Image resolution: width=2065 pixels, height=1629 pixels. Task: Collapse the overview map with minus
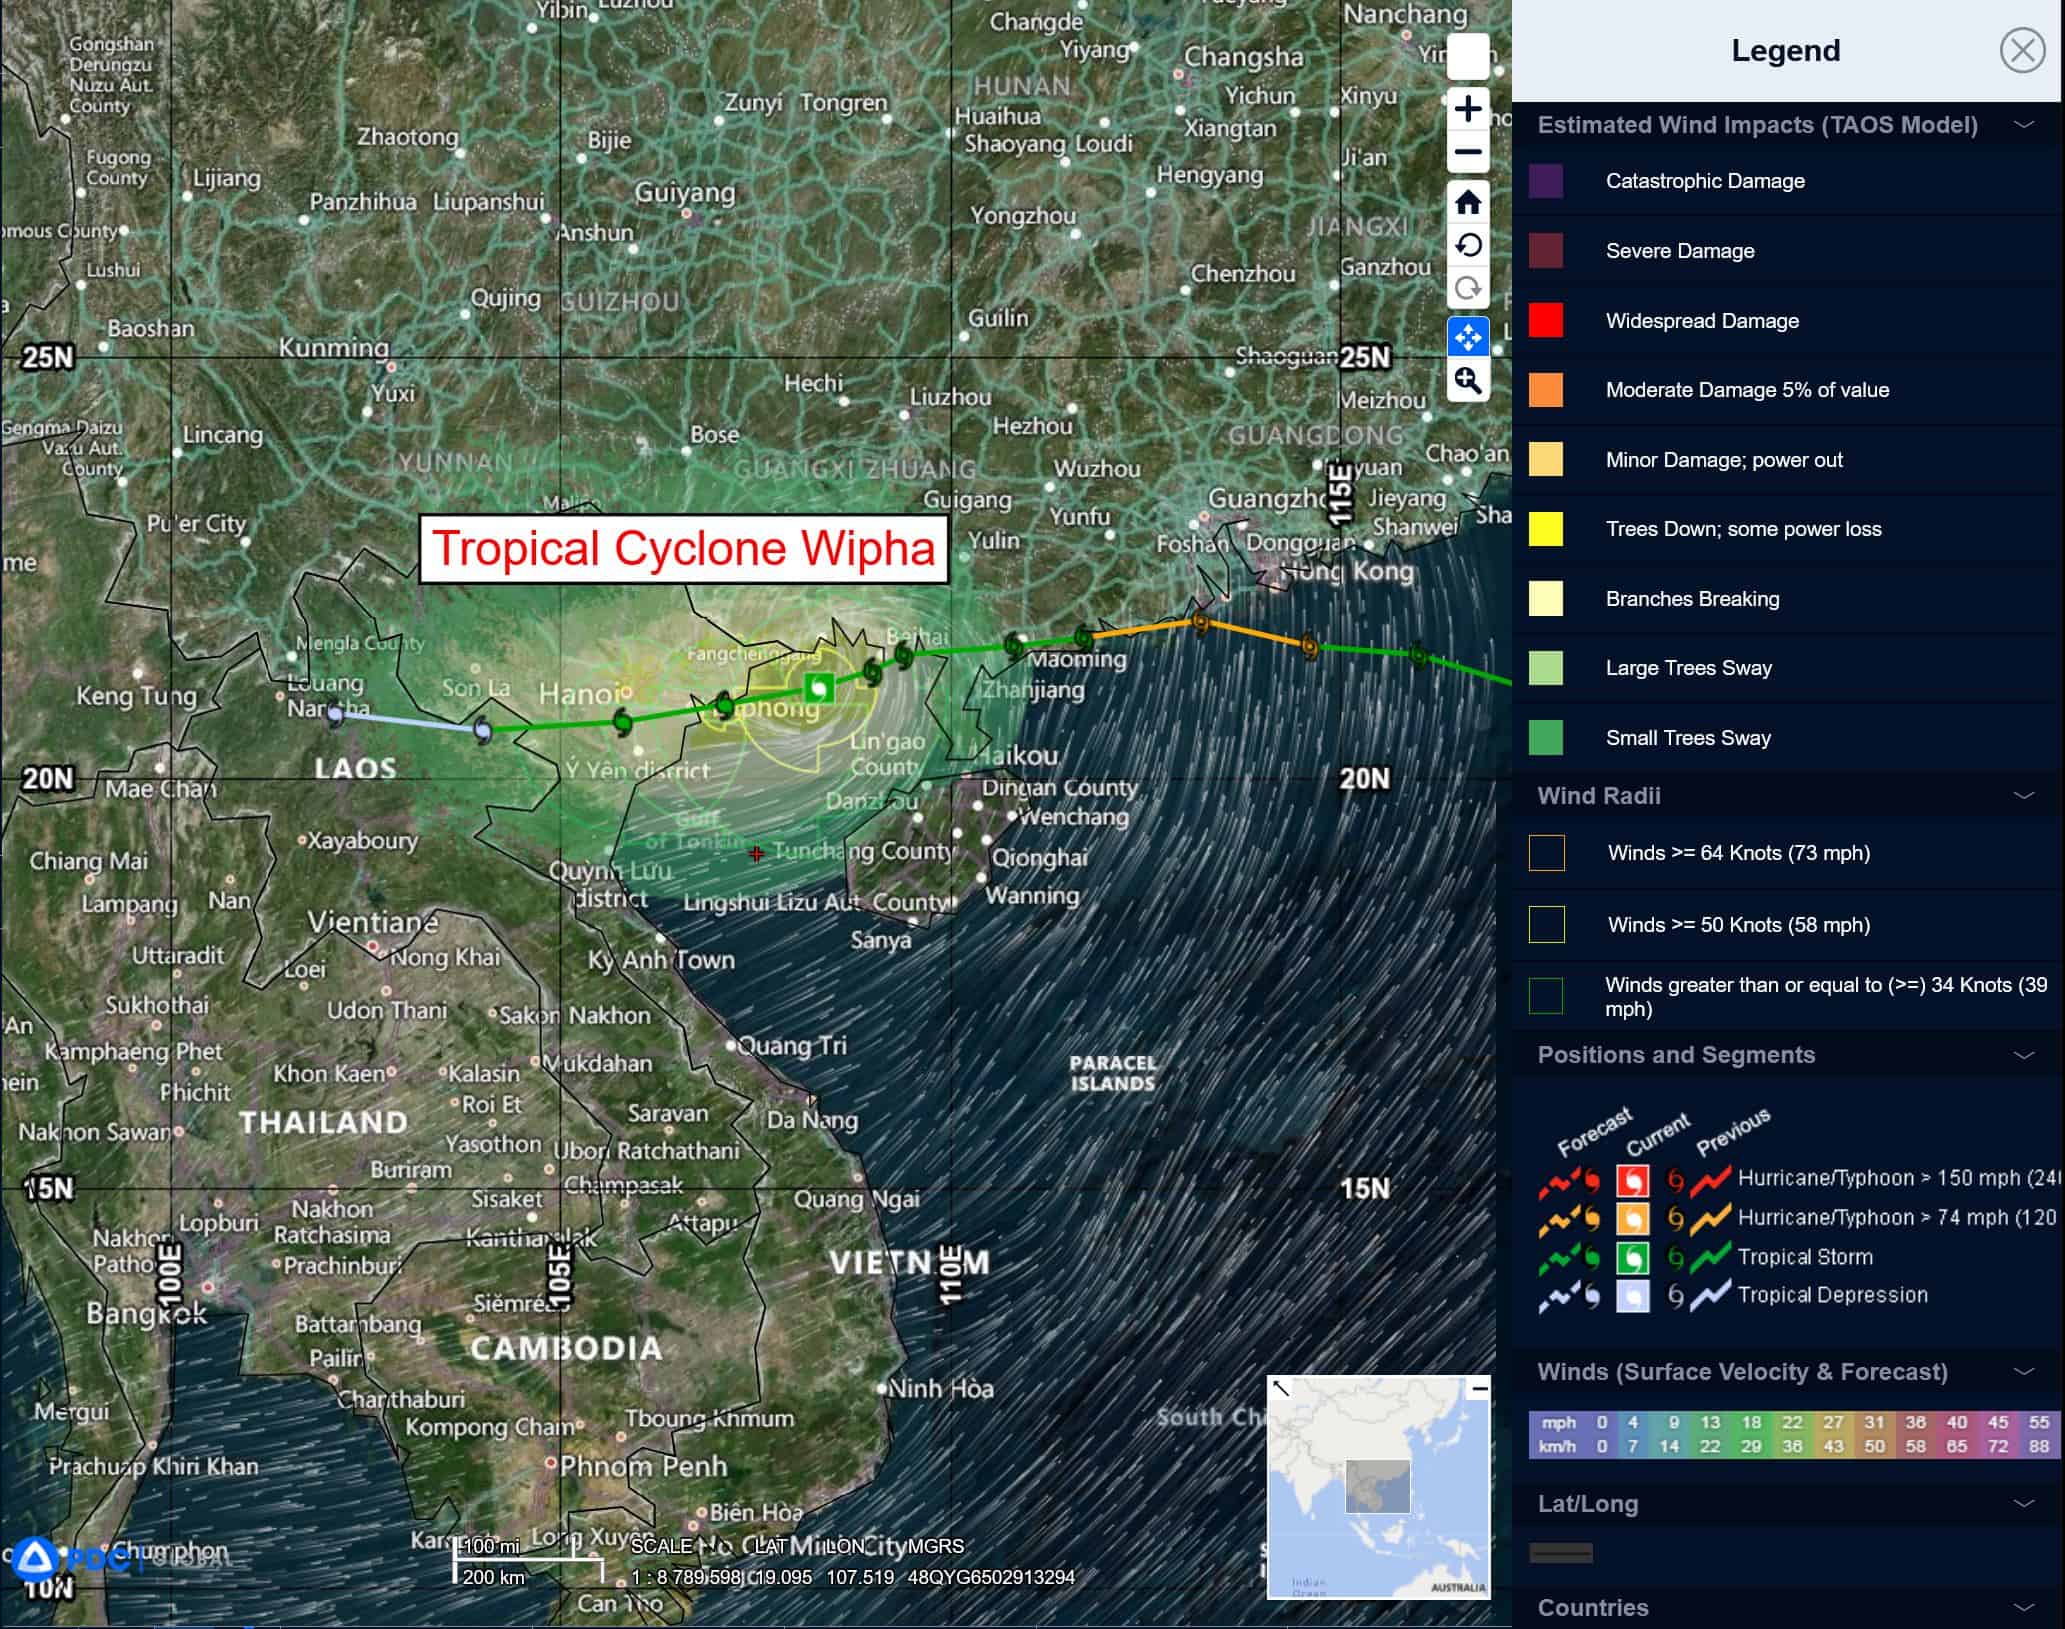tap(1479, 1388)
